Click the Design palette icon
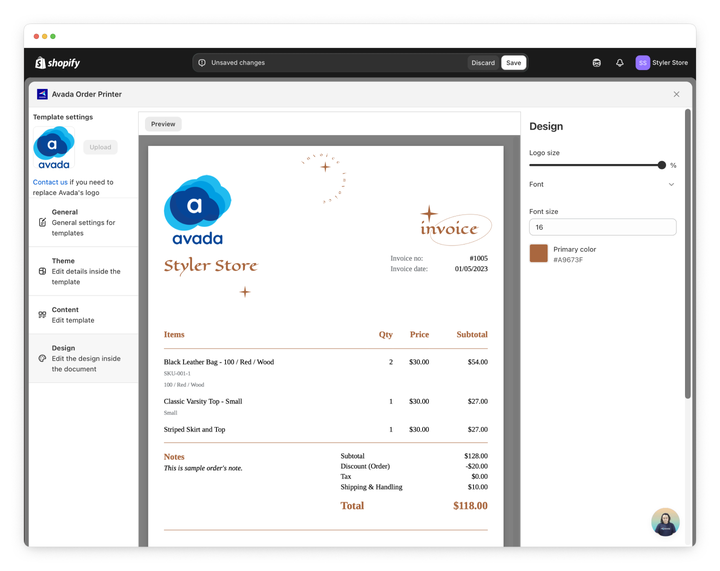This screenshot has height=571, width=720. click(x=42, y=358)
